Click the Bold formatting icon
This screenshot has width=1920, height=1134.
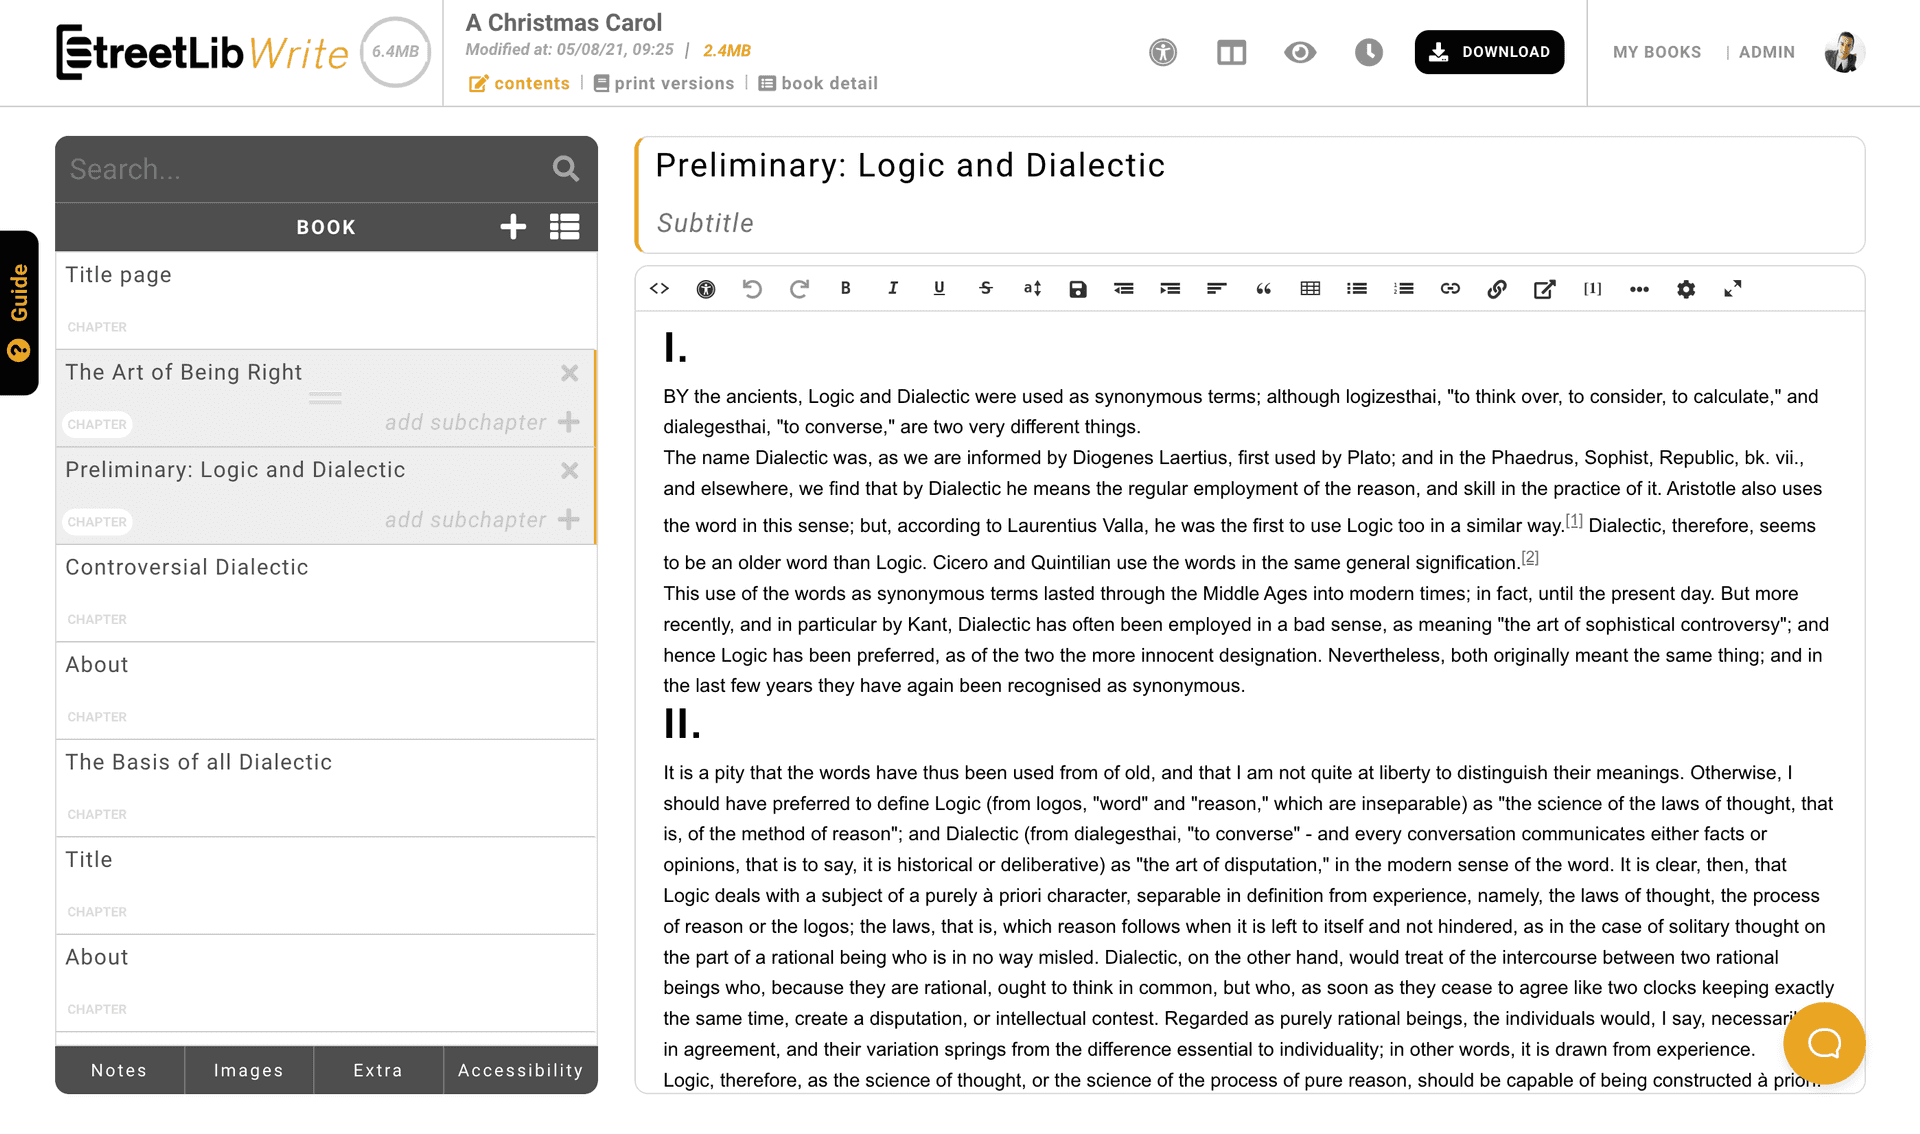tap(846, 288)
